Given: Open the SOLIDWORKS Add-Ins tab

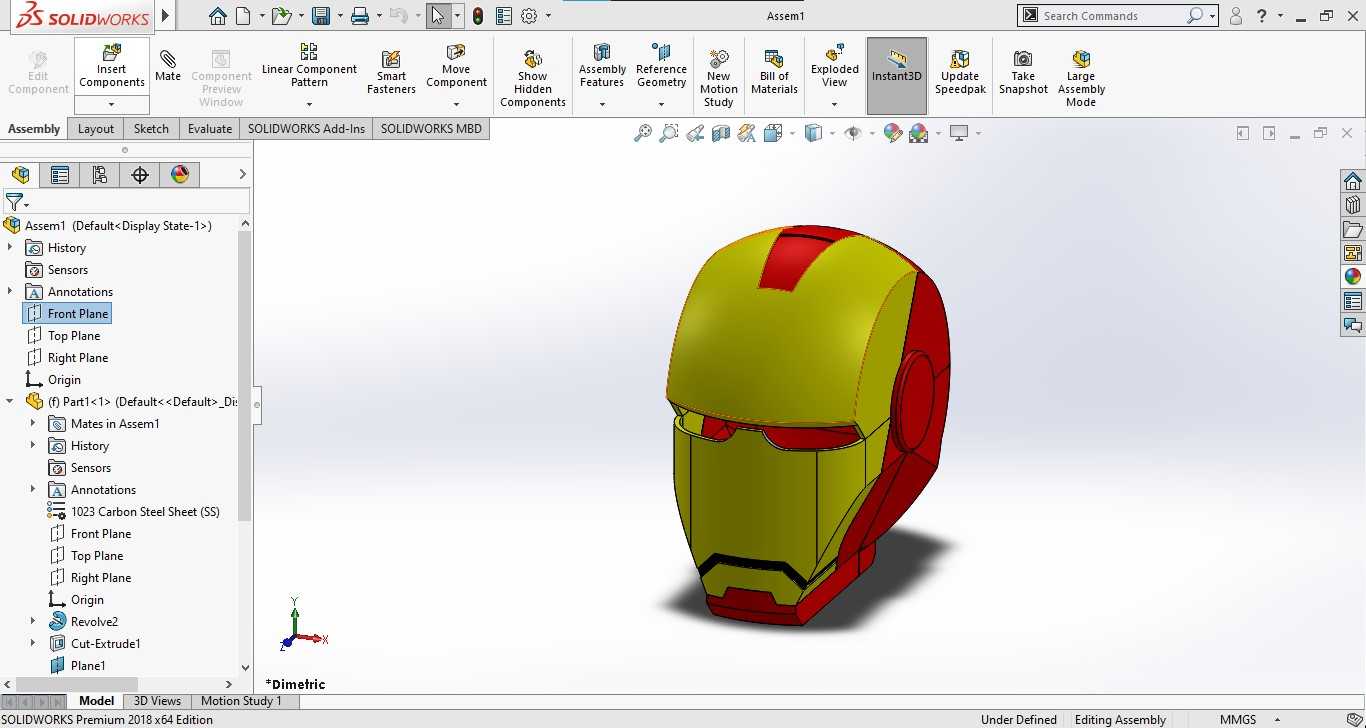Looking at the screenshot, I should click(x=306, y=128).
